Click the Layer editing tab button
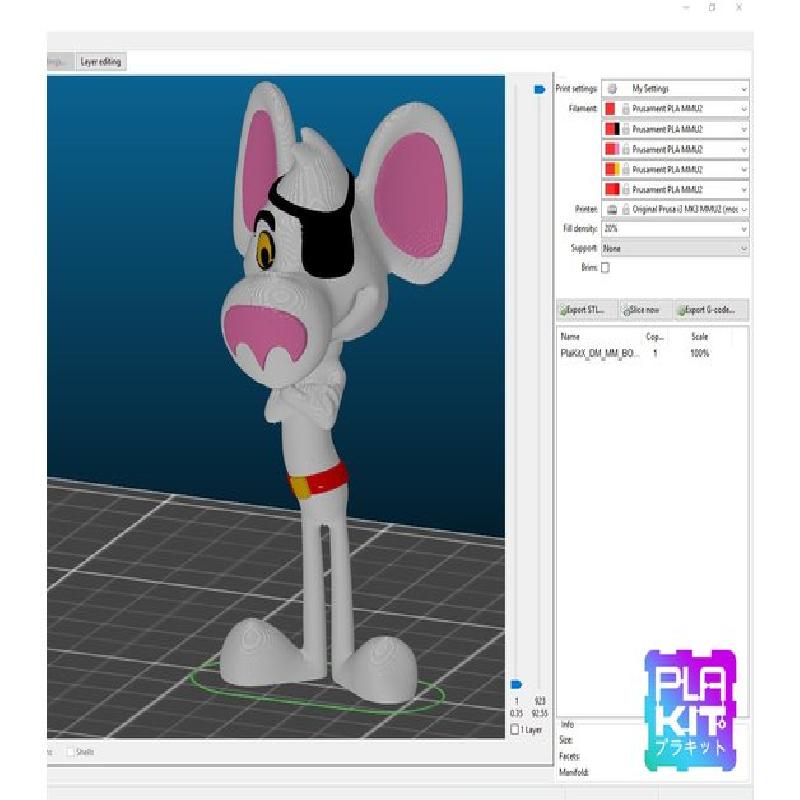Image resolution: width=800 pixels, height=800 pixels. 101,62
